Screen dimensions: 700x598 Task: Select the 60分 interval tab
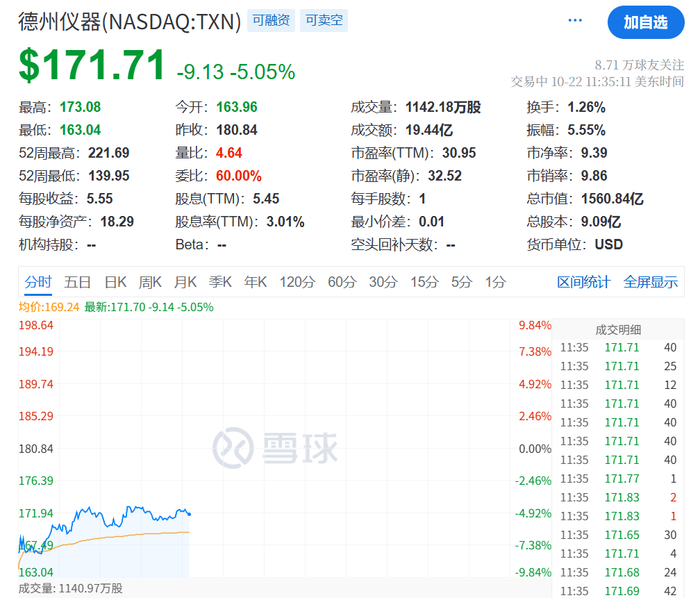coord(342,282)
